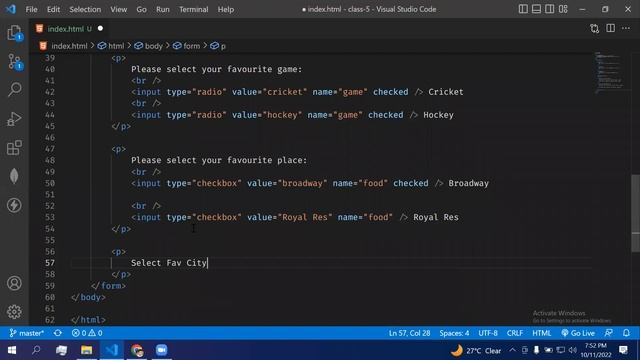Open the Terminal menu
Viewport: 640px width, 360px height.
(x=193, y=9)
